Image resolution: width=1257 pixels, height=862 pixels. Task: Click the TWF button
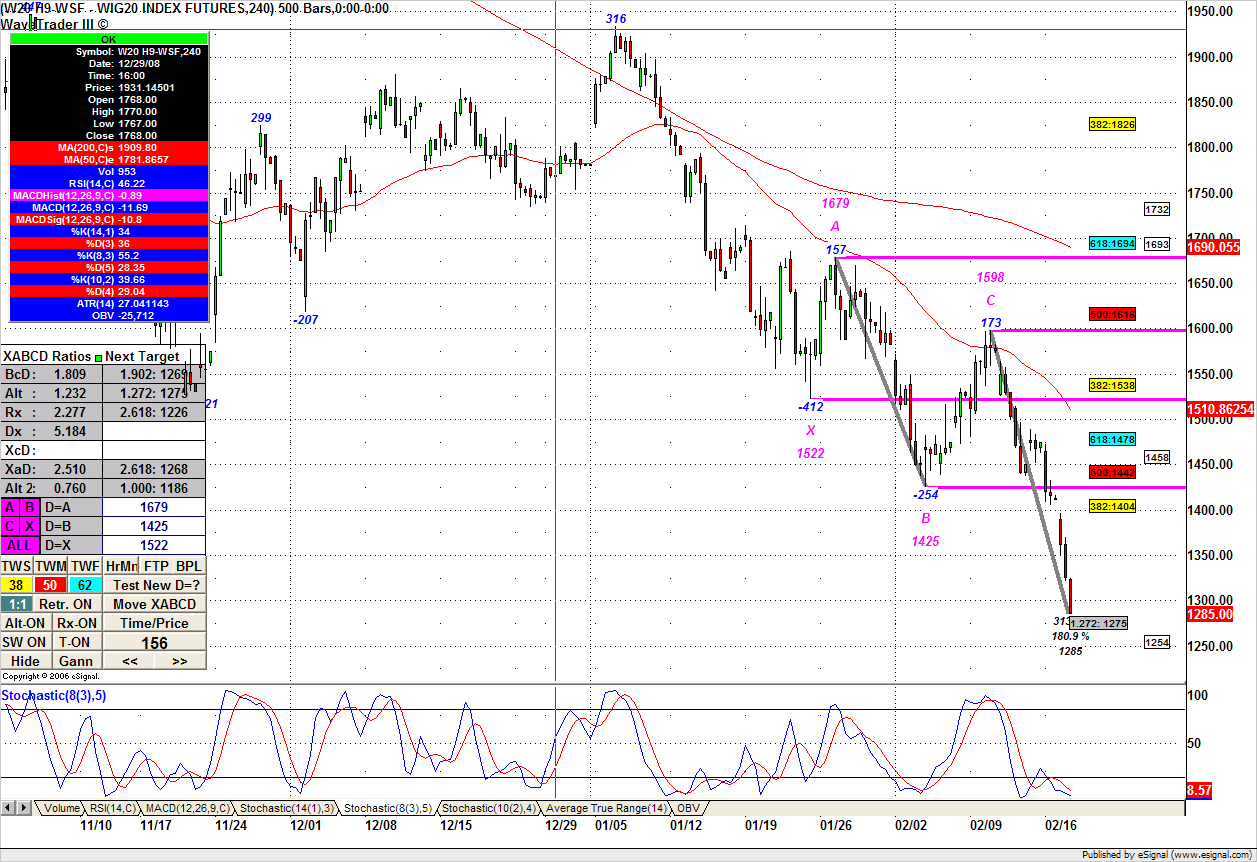point(85,565)
